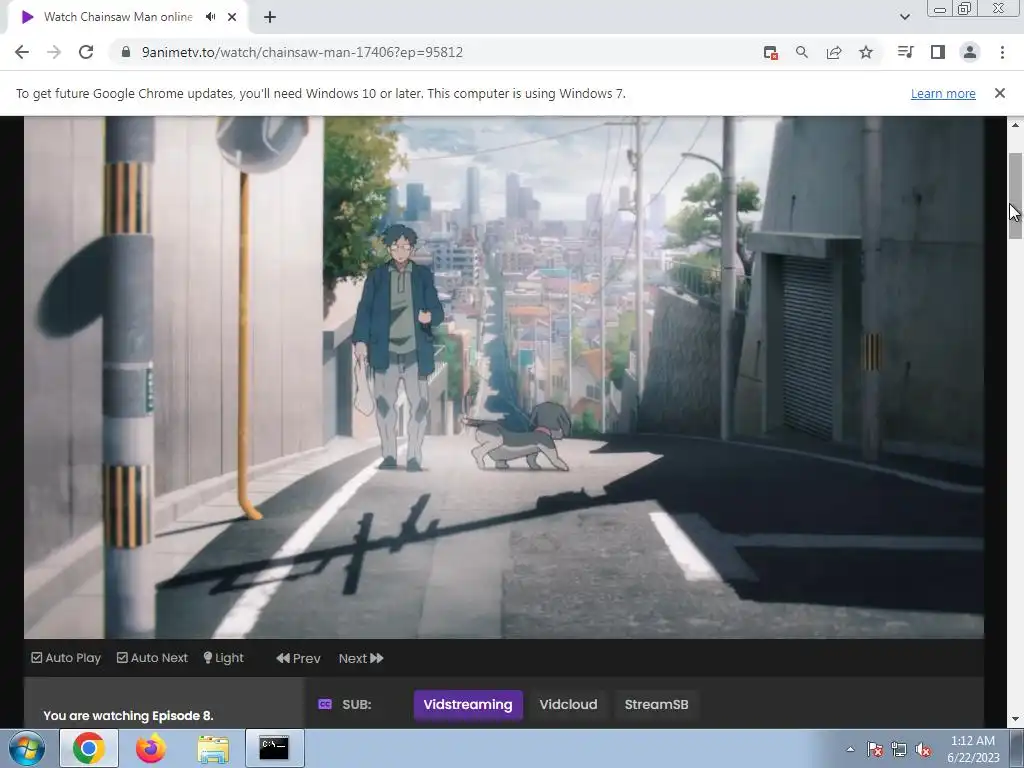Open the media controls icon in the toolbar
This screenshot has width=1024, height=768.
click(905, 52)
